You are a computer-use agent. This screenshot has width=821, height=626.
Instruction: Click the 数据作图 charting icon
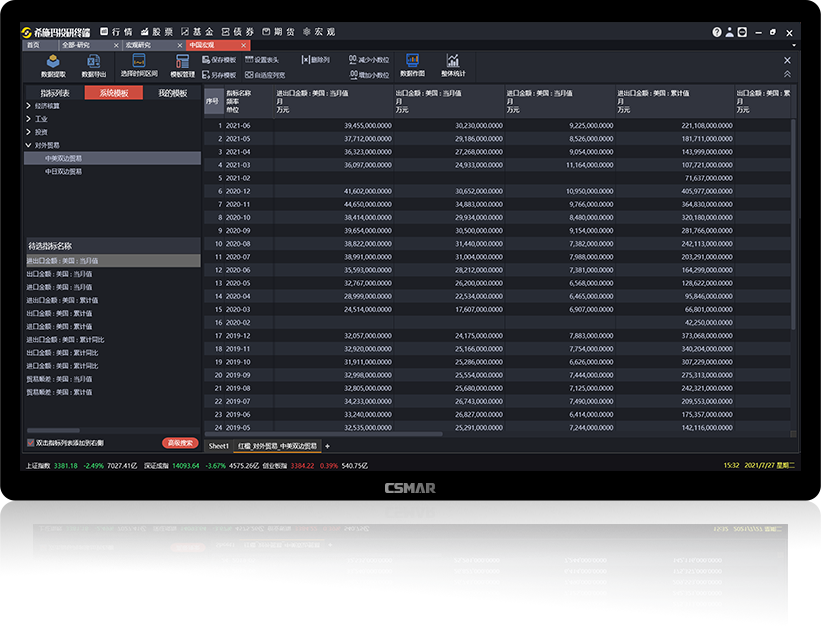point(412,62)
